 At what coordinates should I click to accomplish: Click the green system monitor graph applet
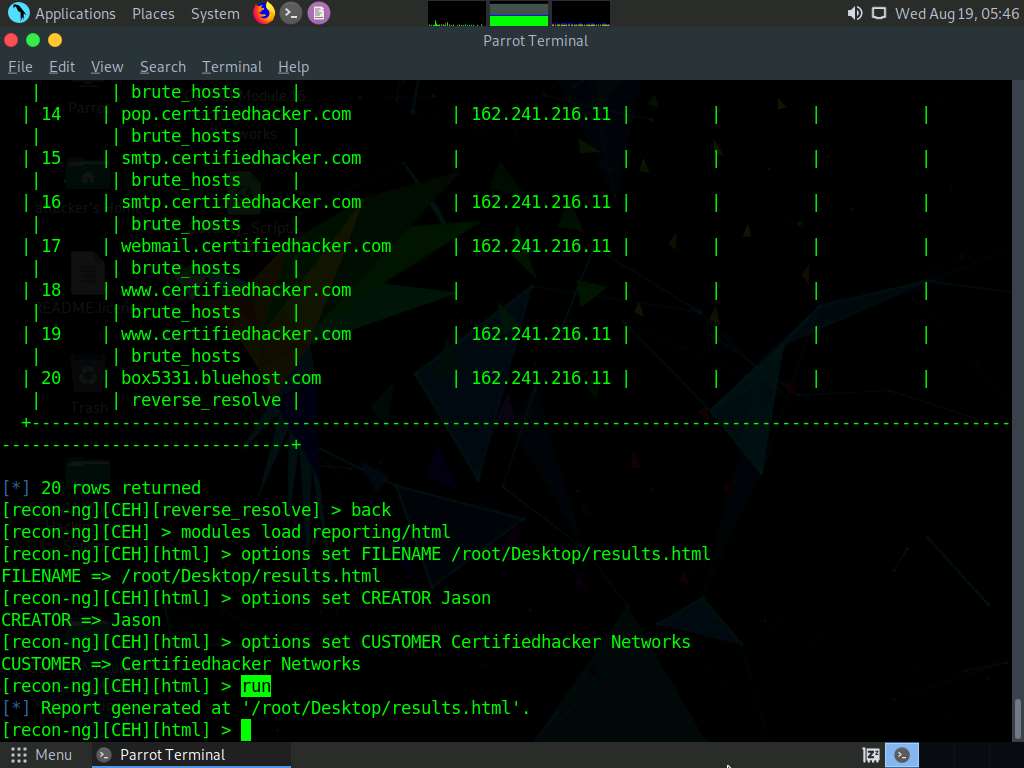[519, 13]
